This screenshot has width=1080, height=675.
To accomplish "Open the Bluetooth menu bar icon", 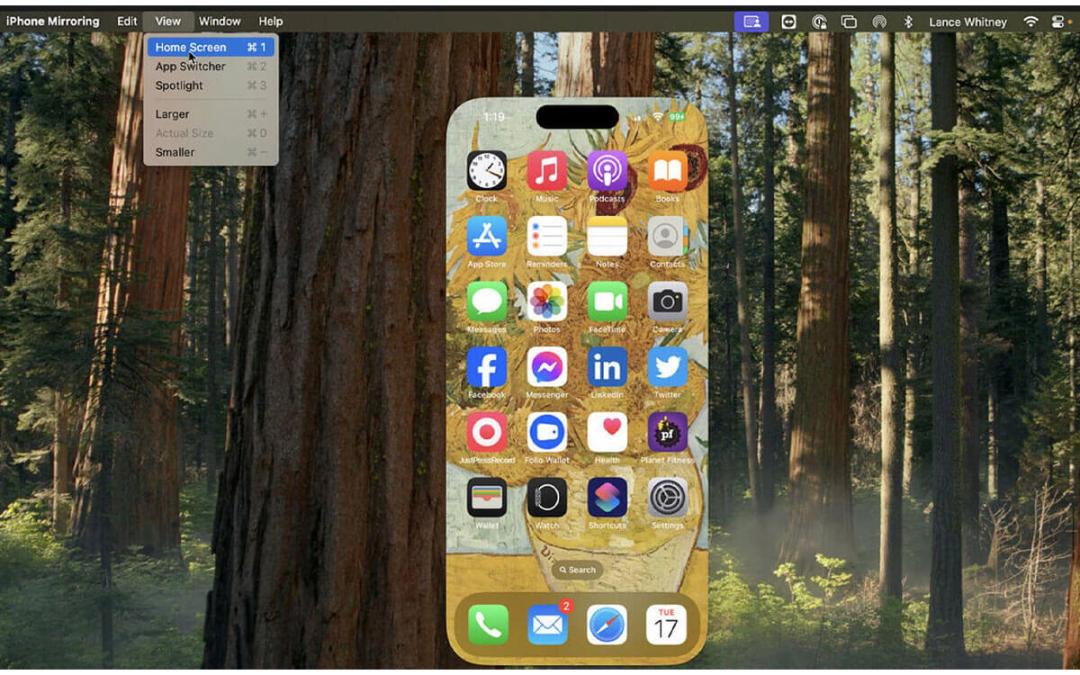I will (908, 22).
